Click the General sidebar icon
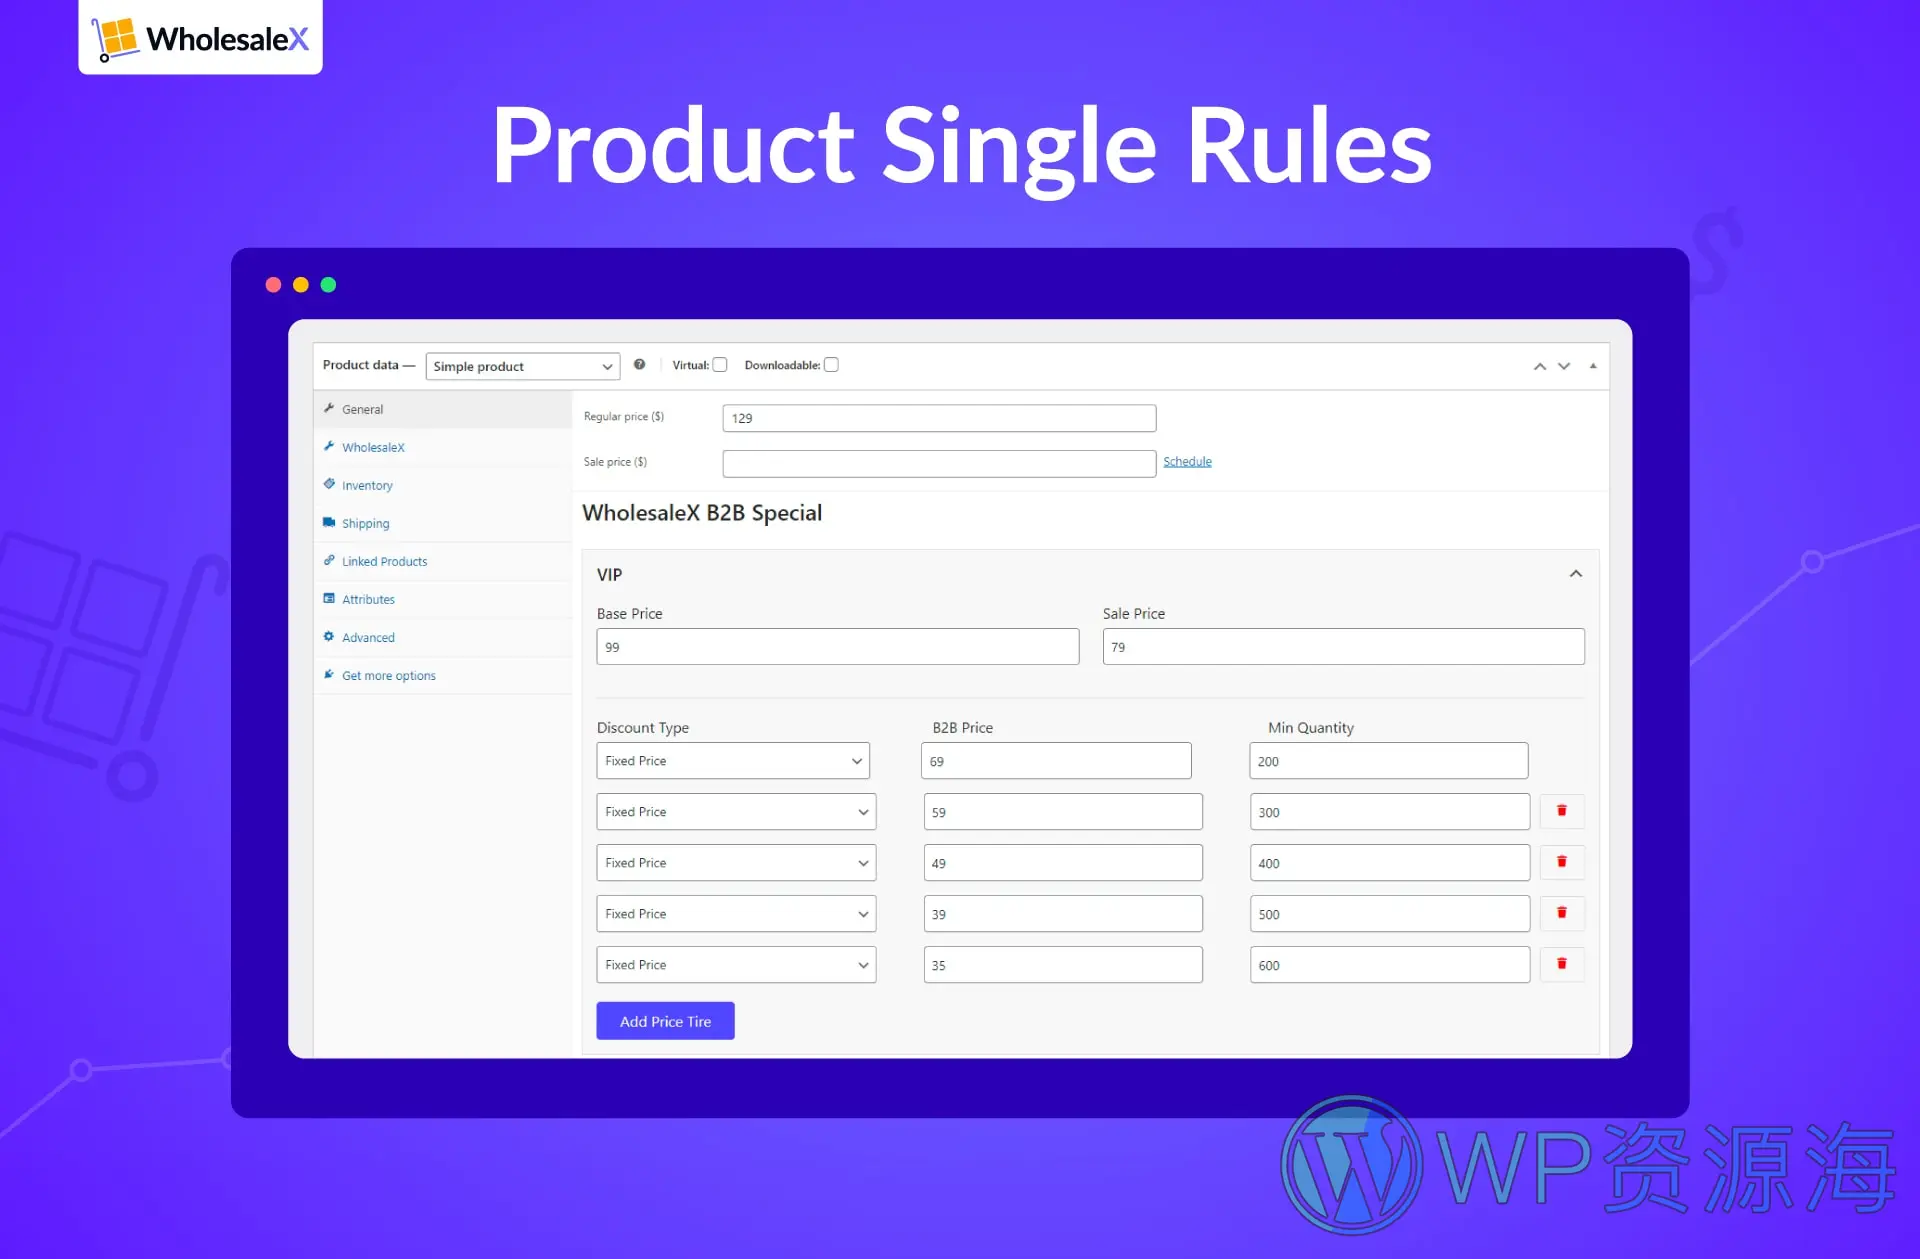The image size is (1920, 1259). pos(329,407)
